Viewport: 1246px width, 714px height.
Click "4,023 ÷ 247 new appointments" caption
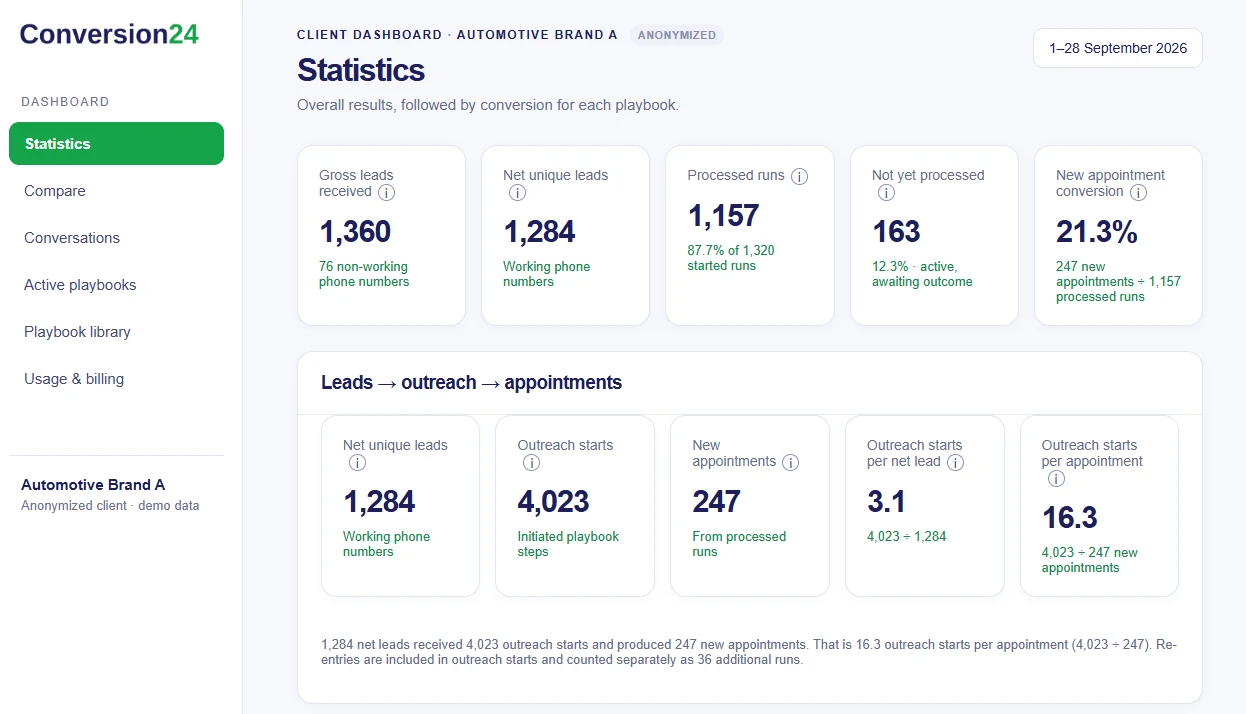tap(1090, 560)
